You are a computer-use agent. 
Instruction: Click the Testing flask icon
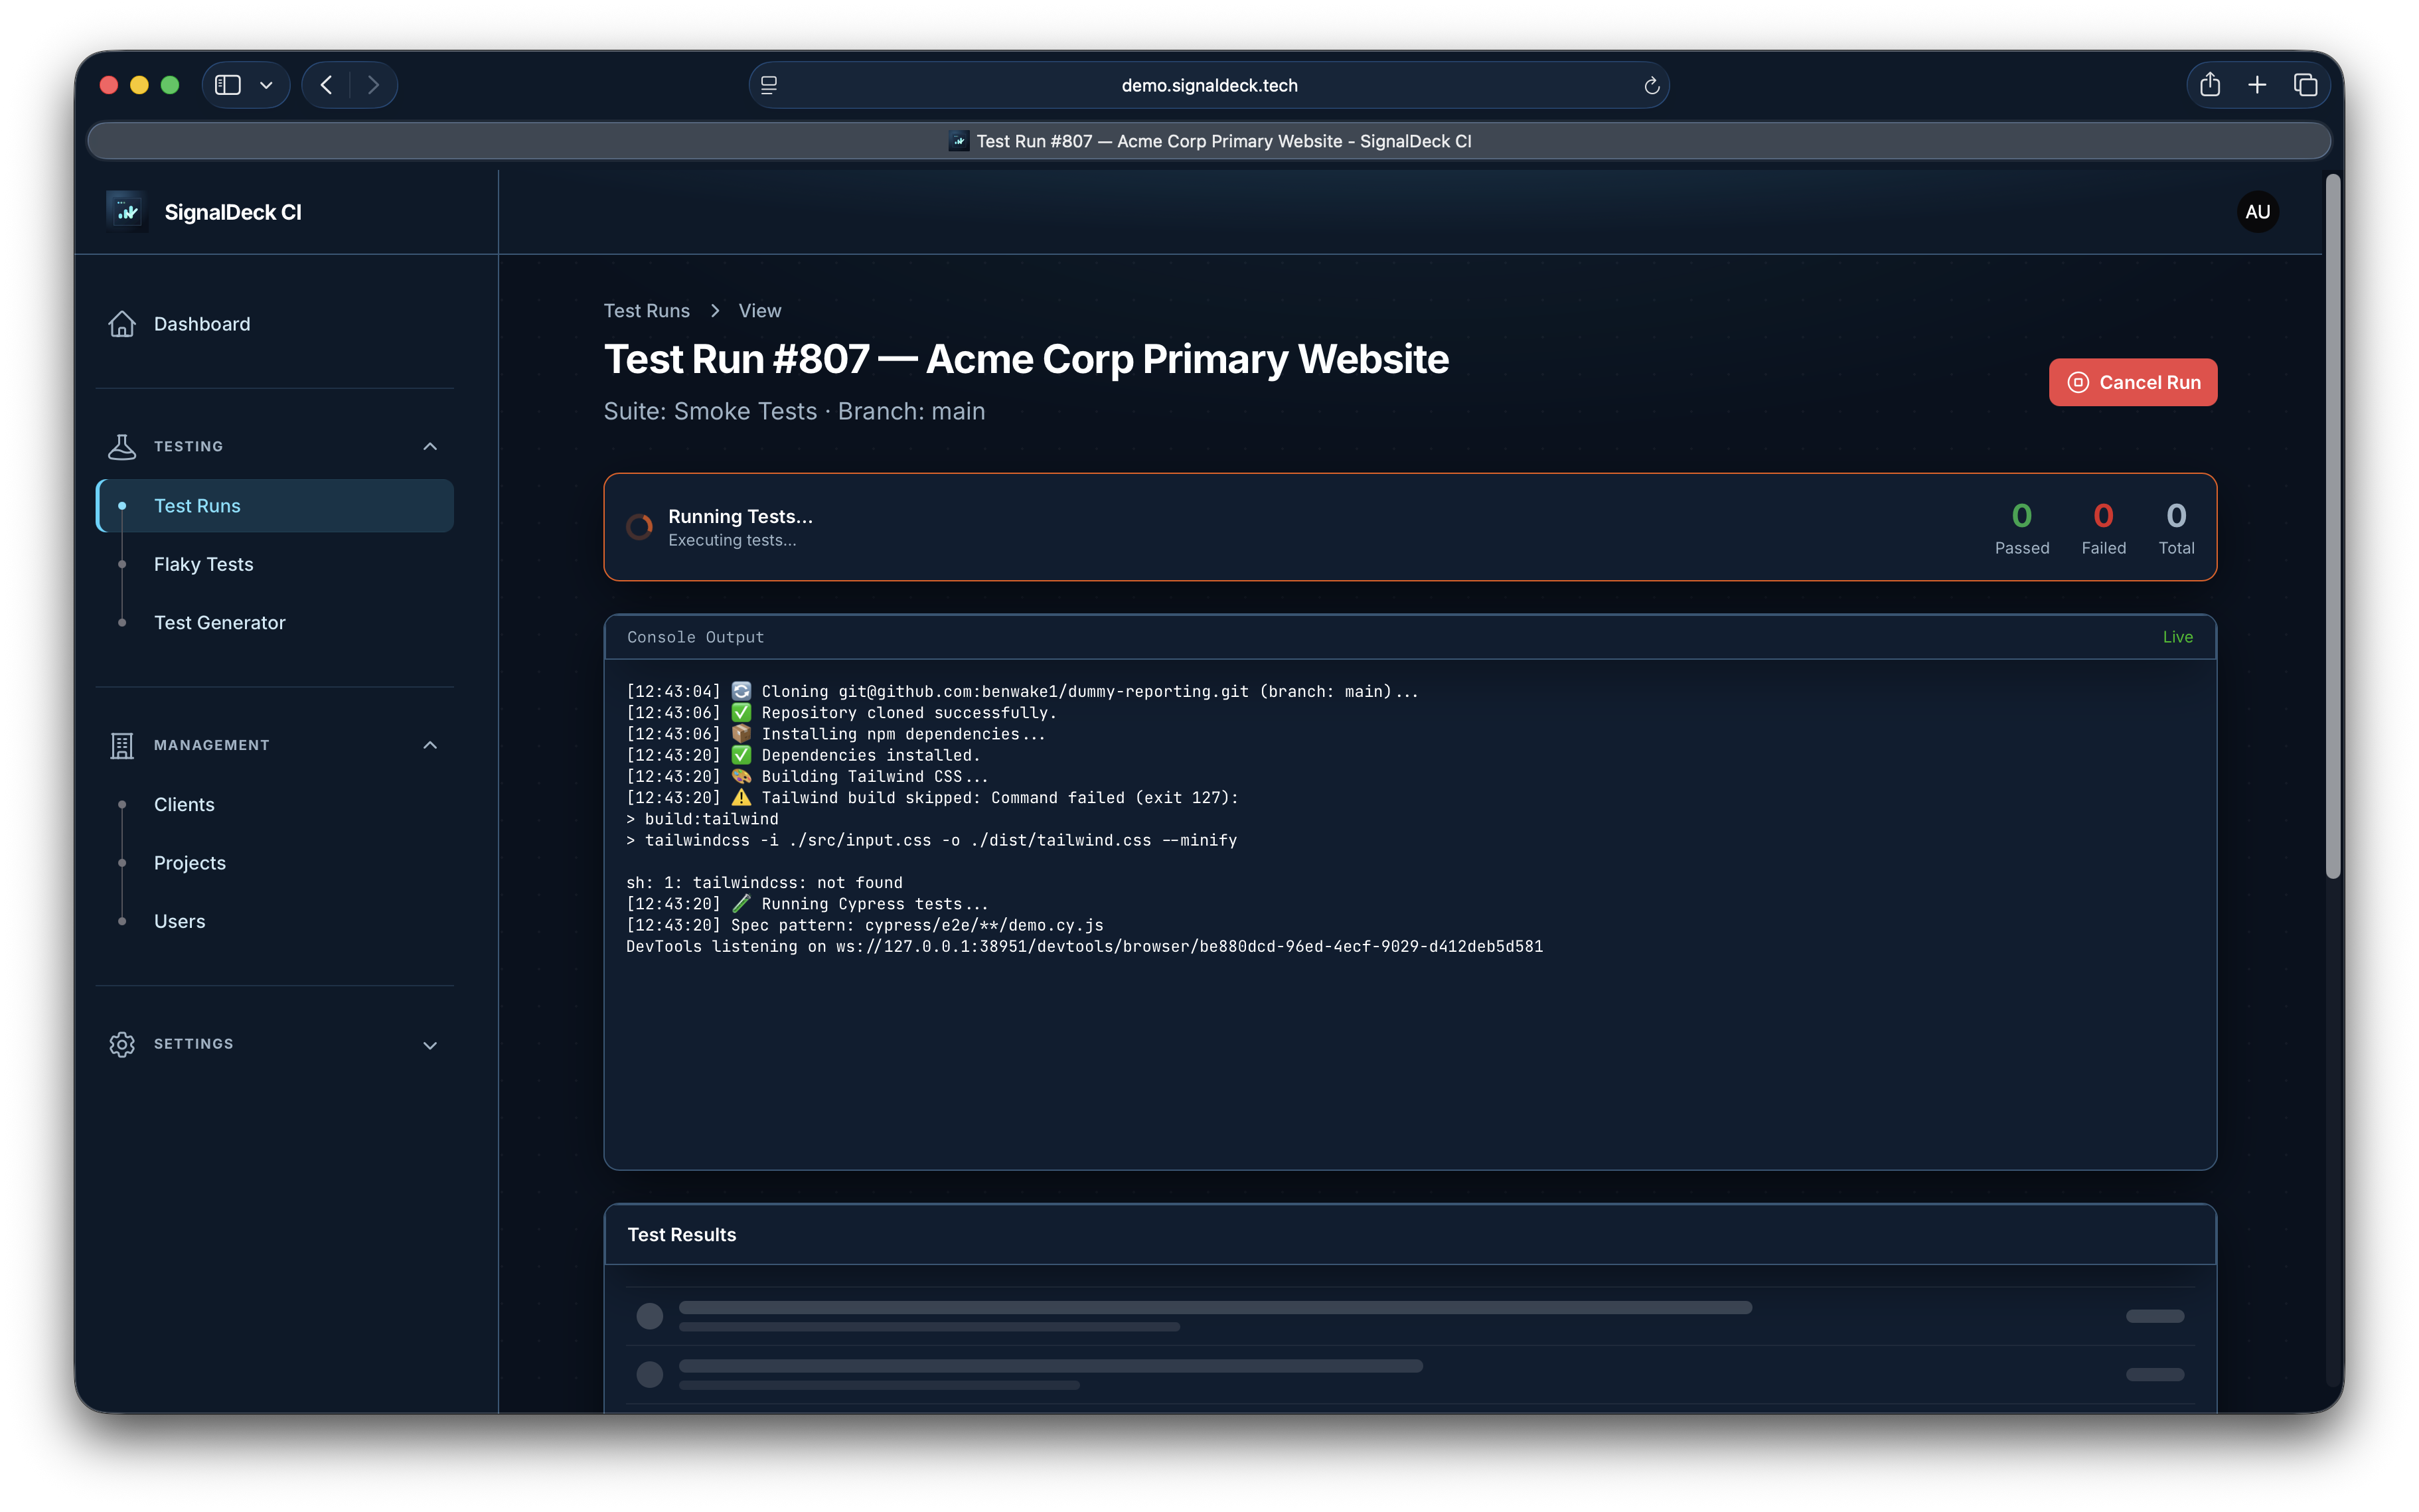click(x=122, y=446)
